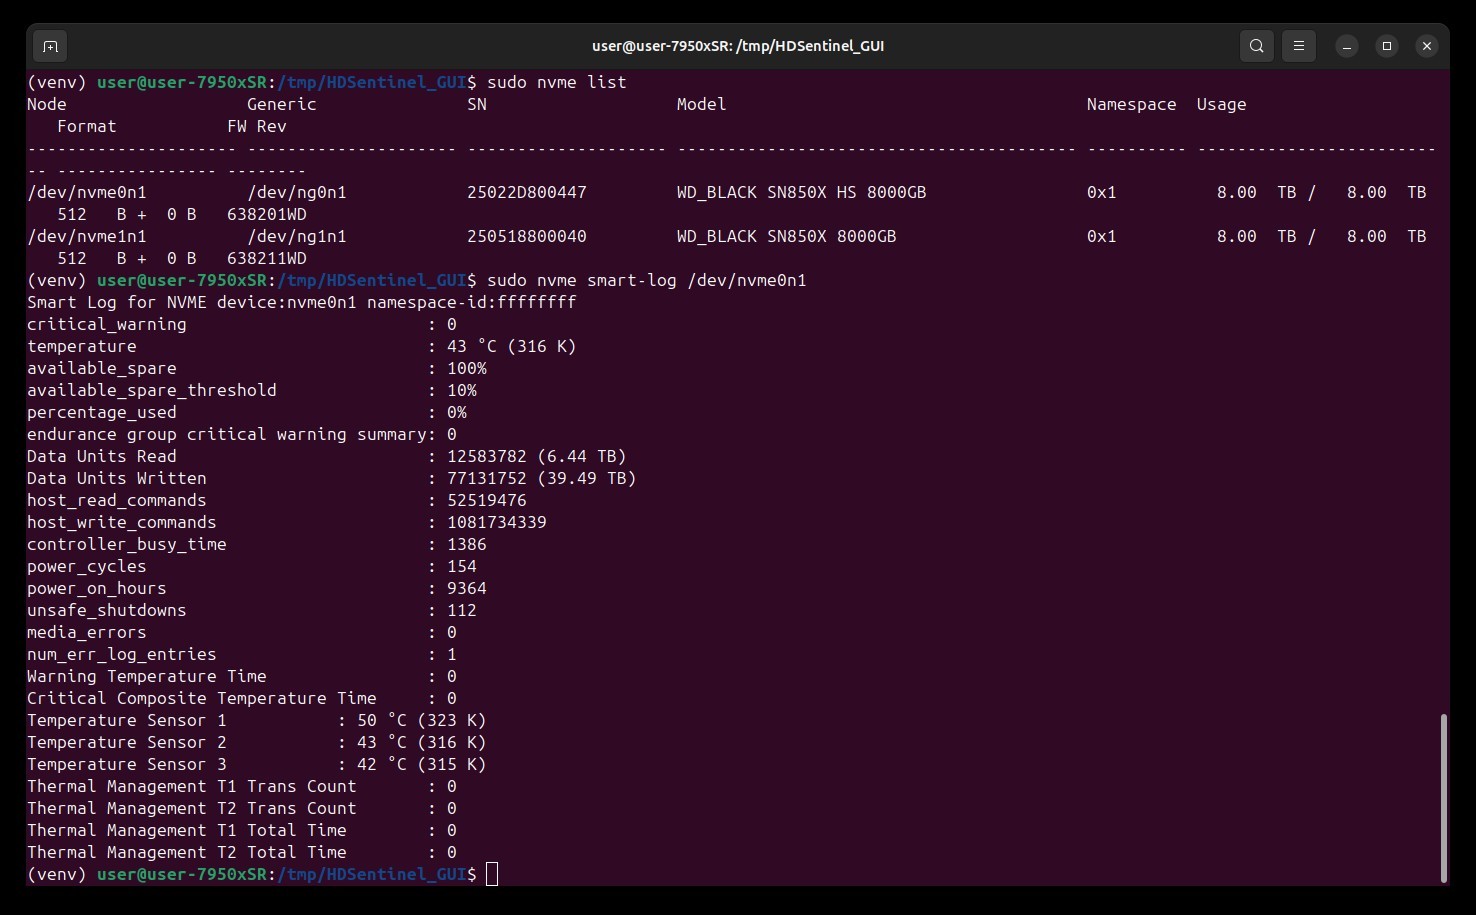The width and height of the screenshot is (1476, 915).
Task: Click the 'Namespace' column header
Action: pos(1132,104)
